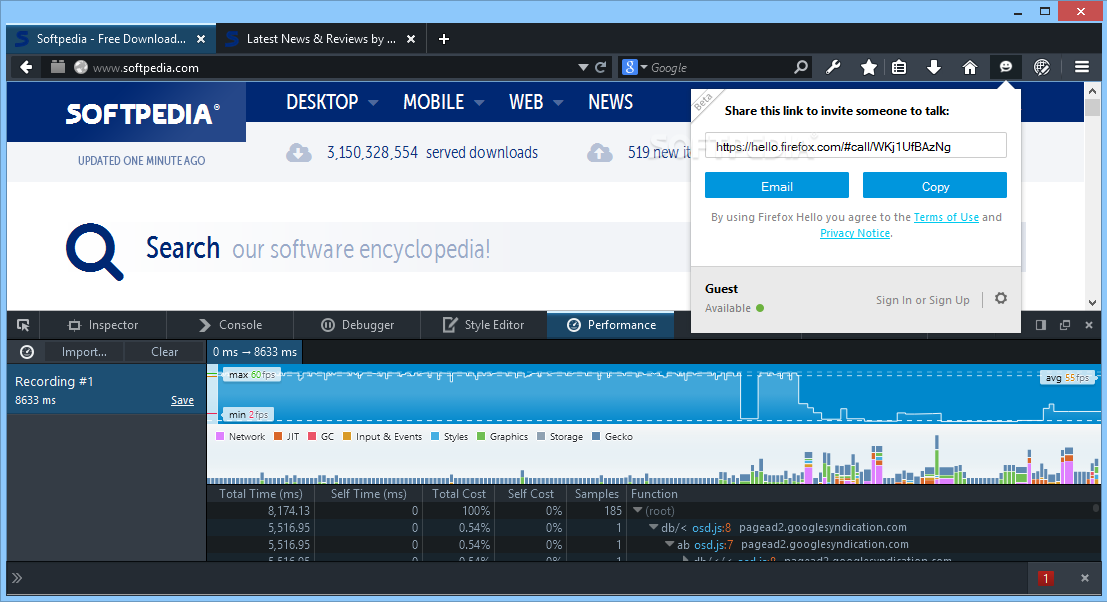This screenshot has height=602, width=1107.
Task: Toggle the Firefox Hello chat icon
Action: (x=1005, y=67)
